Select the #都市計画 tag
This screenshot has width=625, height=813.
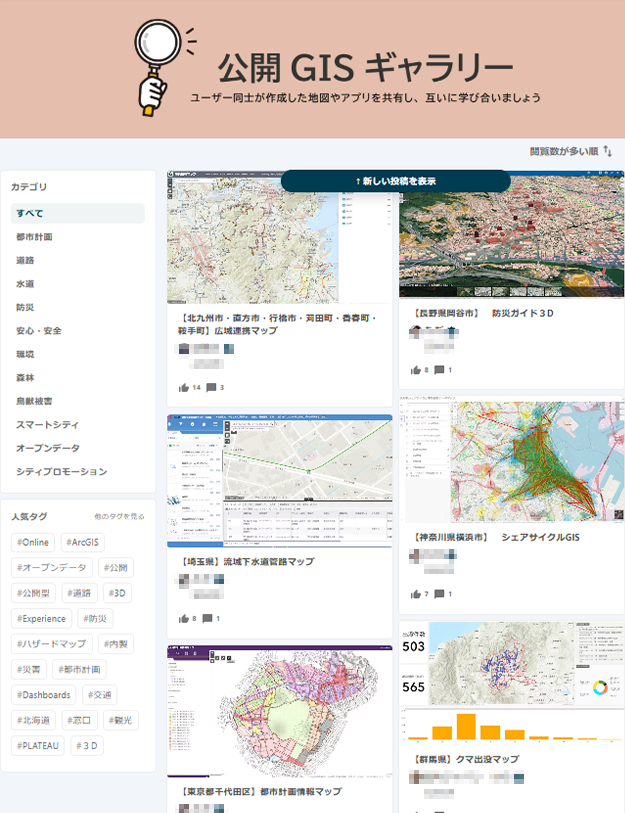pos(79,669)
